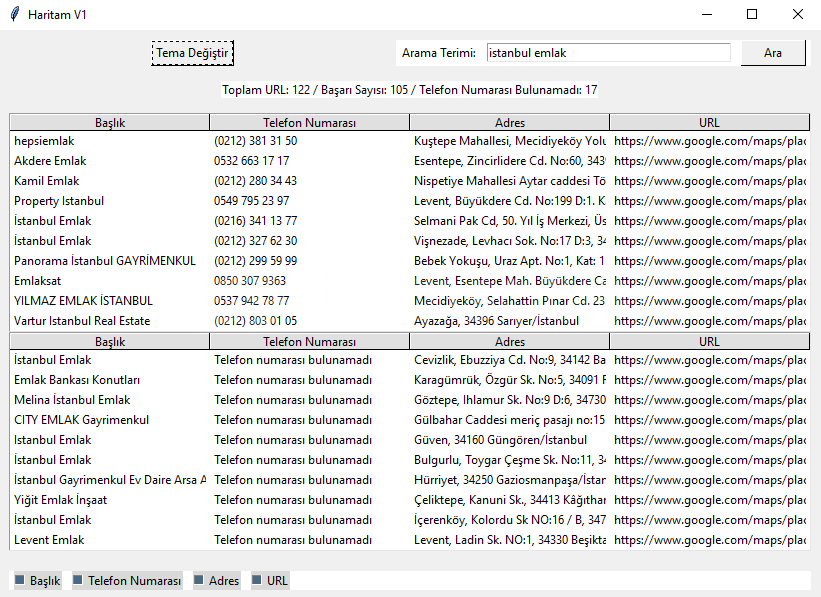
Task: Click phone number (0212) 327 62 30
Action: 256,241
